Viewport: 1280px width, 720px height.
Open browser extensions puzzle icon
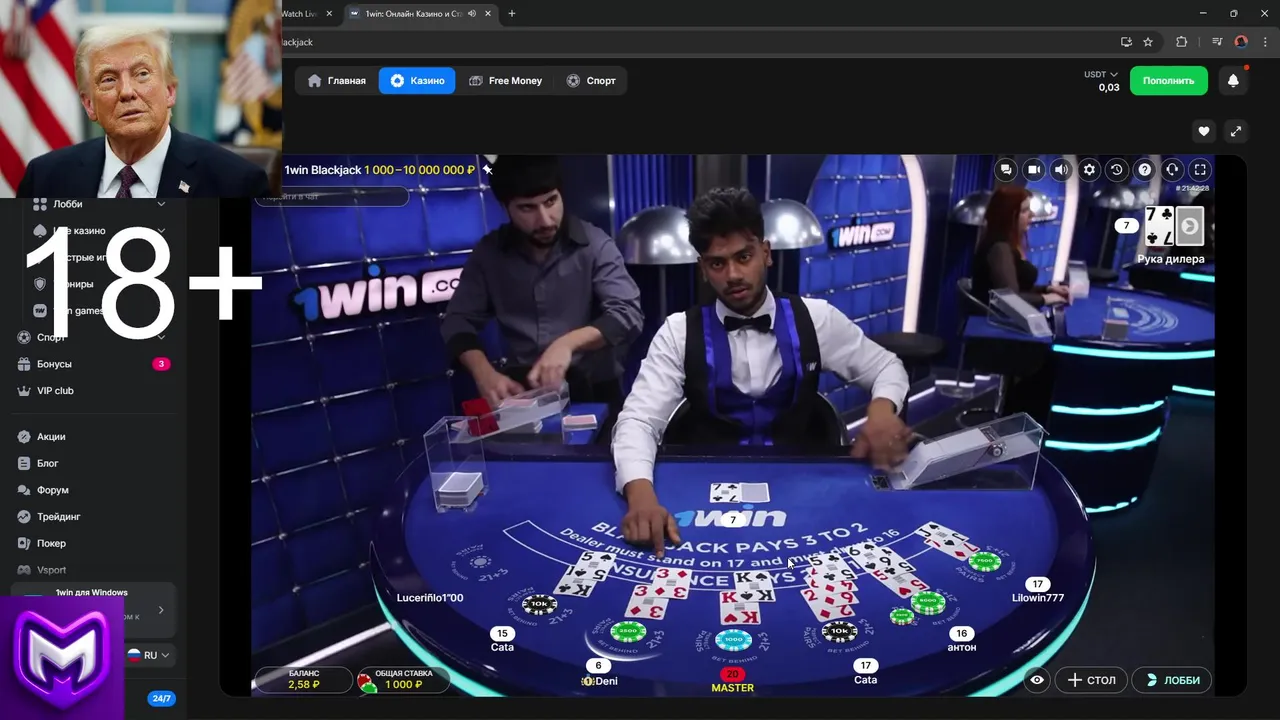pyautogui.click(x=1181, y=42)
